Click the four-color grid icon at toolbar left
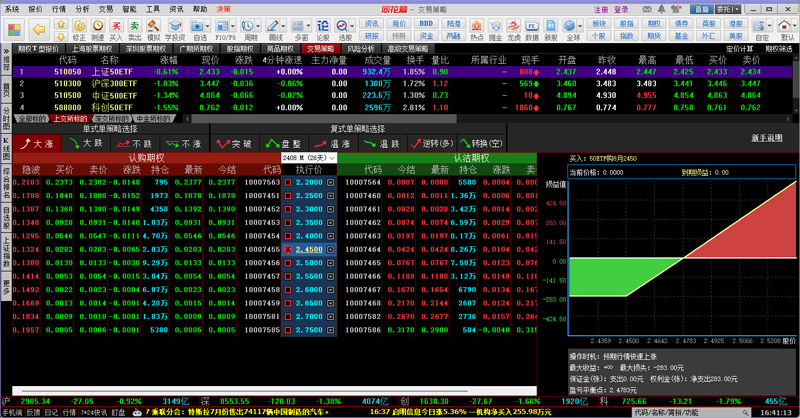 [14, 30]
